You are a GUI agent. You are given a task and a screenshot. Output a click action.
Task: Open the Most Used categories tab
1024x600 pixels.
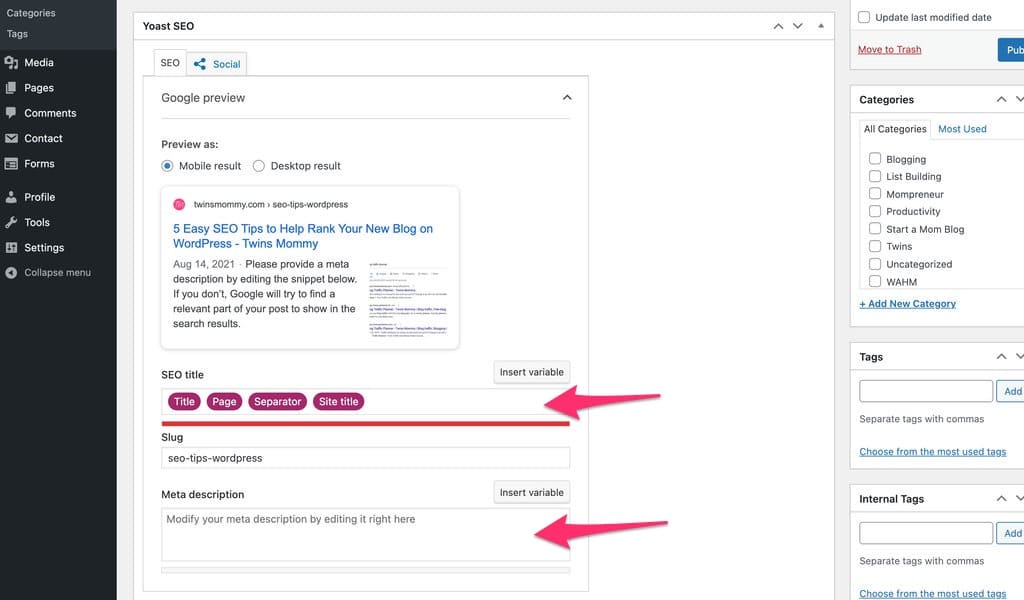962,129
